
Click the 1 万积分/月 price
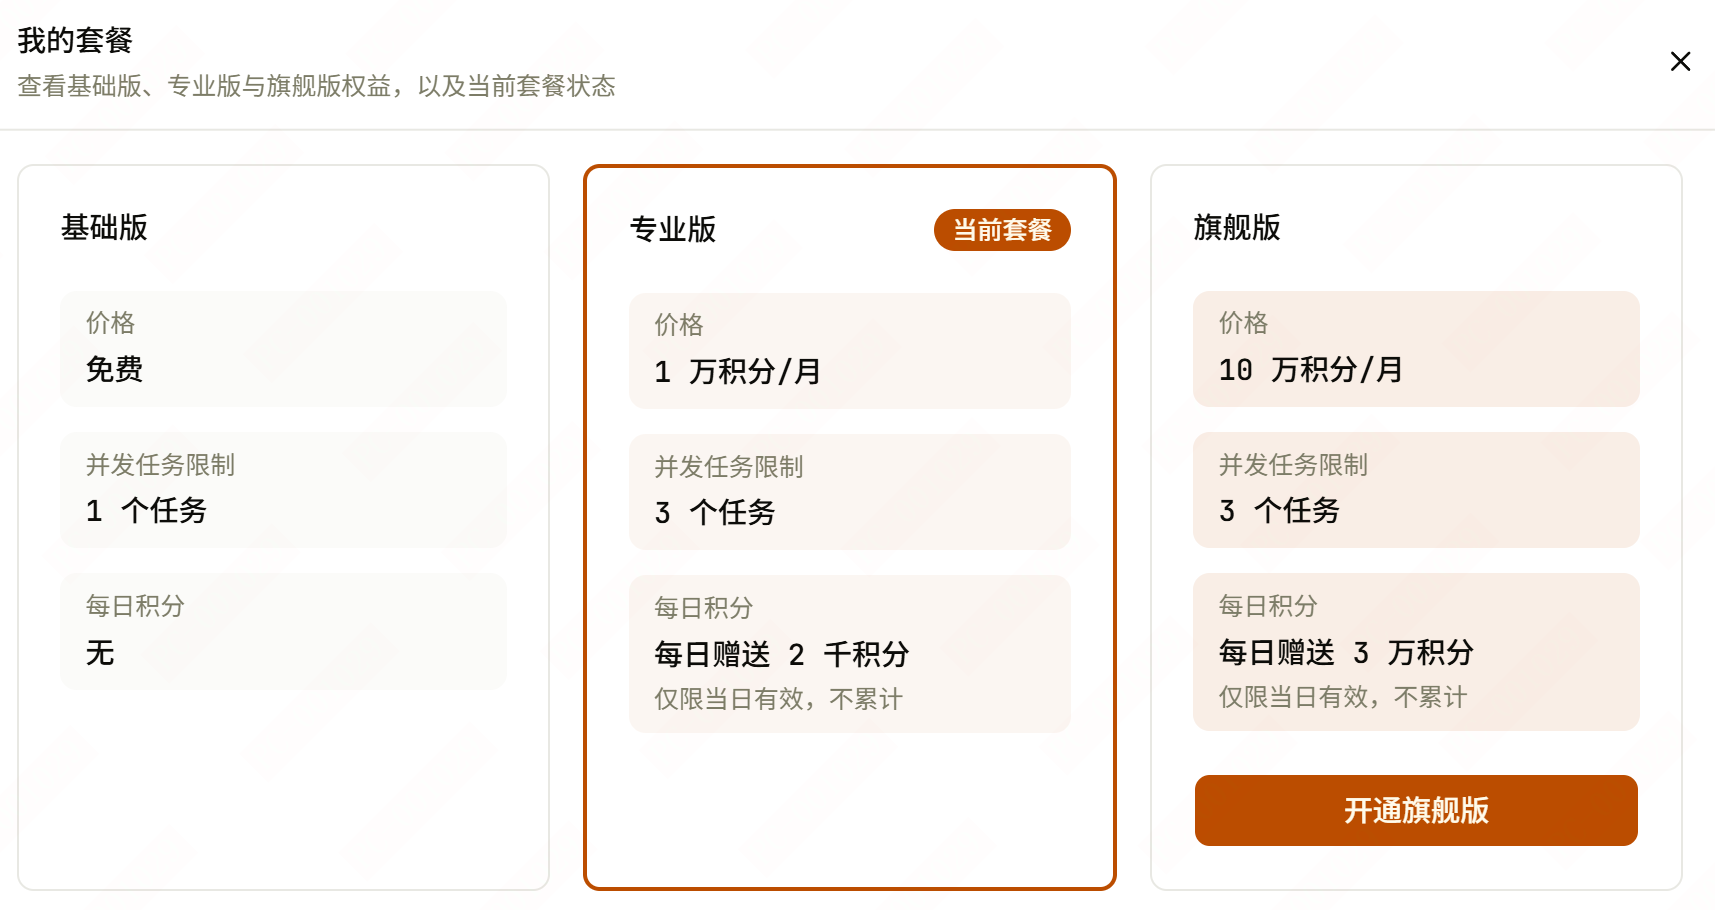738,372
